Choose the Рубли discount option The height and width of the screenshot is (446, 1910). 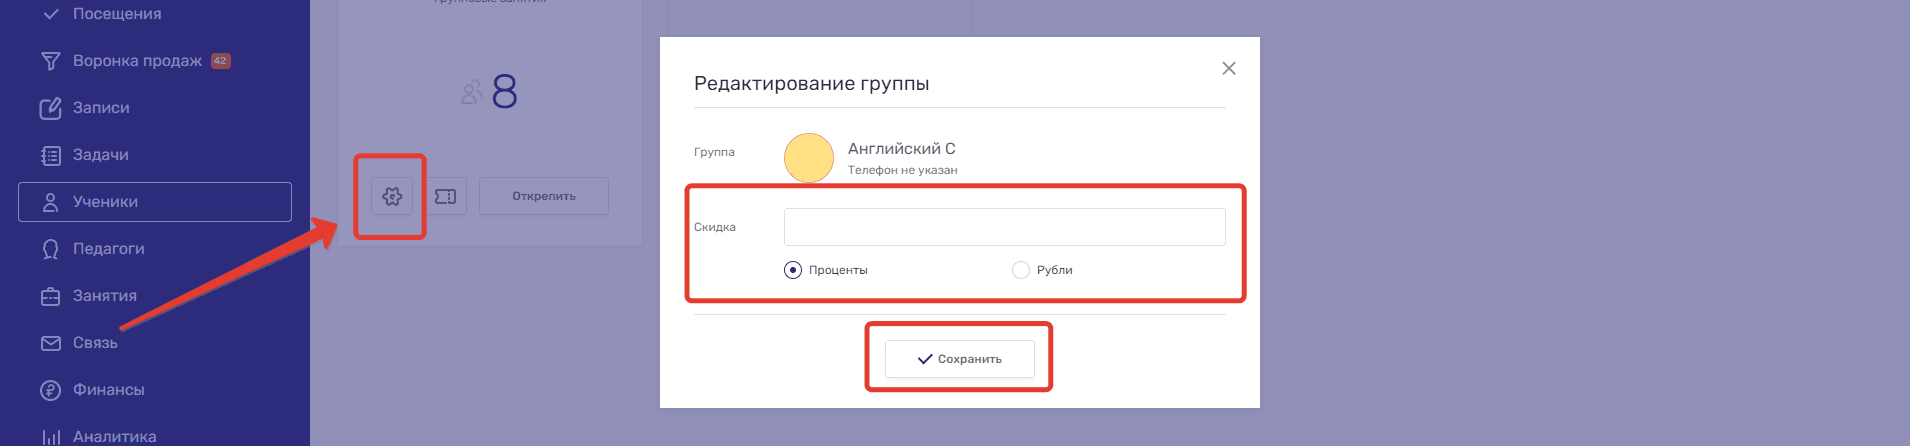click(x=1021, y=270)
